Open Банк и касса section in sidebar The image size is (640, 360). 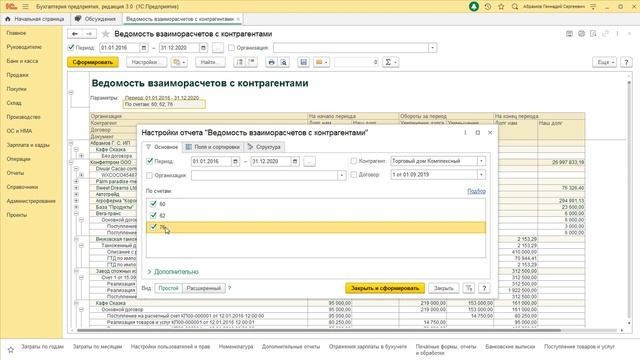click(x=22, y=61)
